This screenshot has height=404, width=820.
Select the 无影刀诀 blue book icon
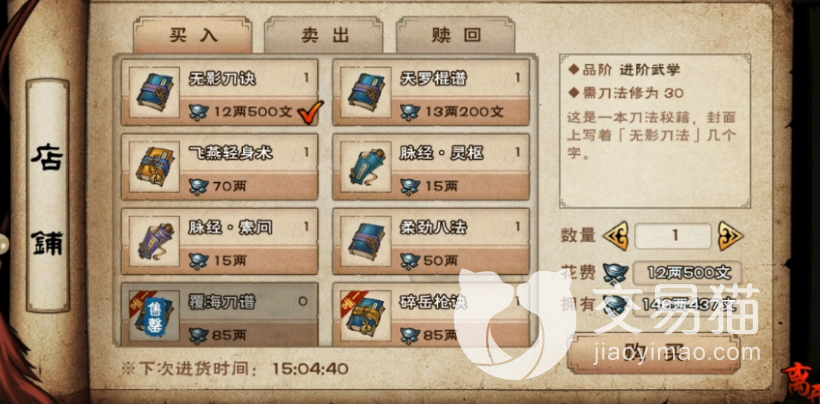(151, 92)
